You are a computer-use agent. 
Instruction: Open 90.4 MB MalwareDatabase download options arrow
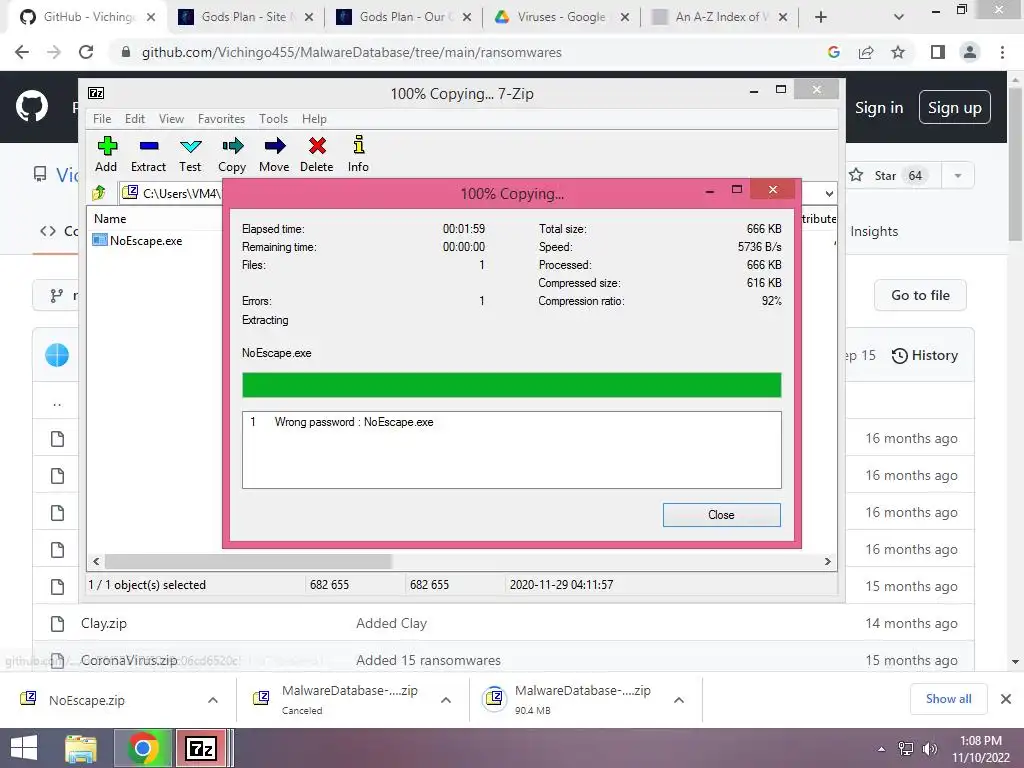679,700
